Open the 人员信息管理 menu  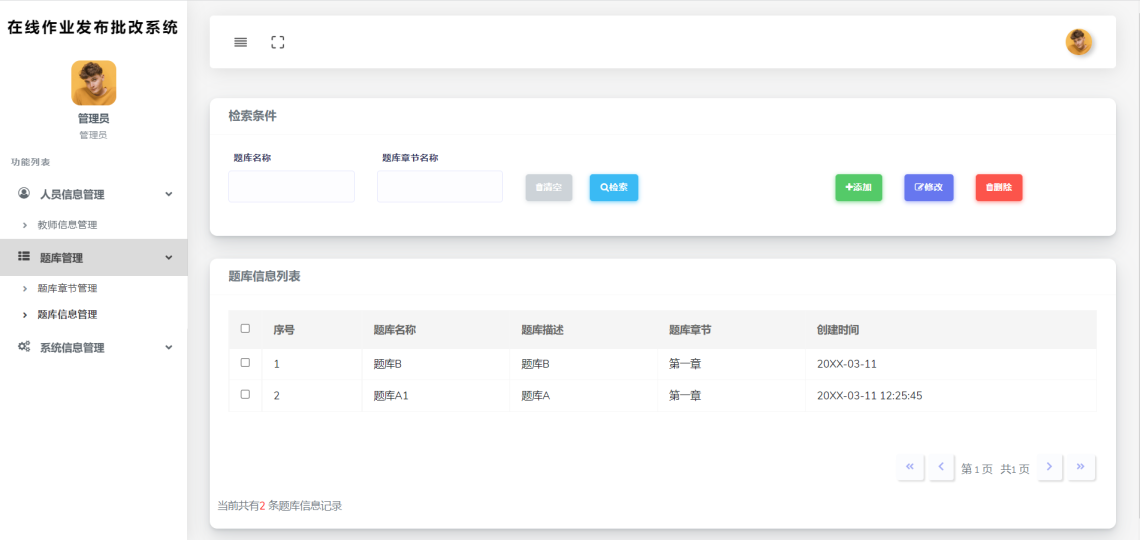[x=94, y=194]
